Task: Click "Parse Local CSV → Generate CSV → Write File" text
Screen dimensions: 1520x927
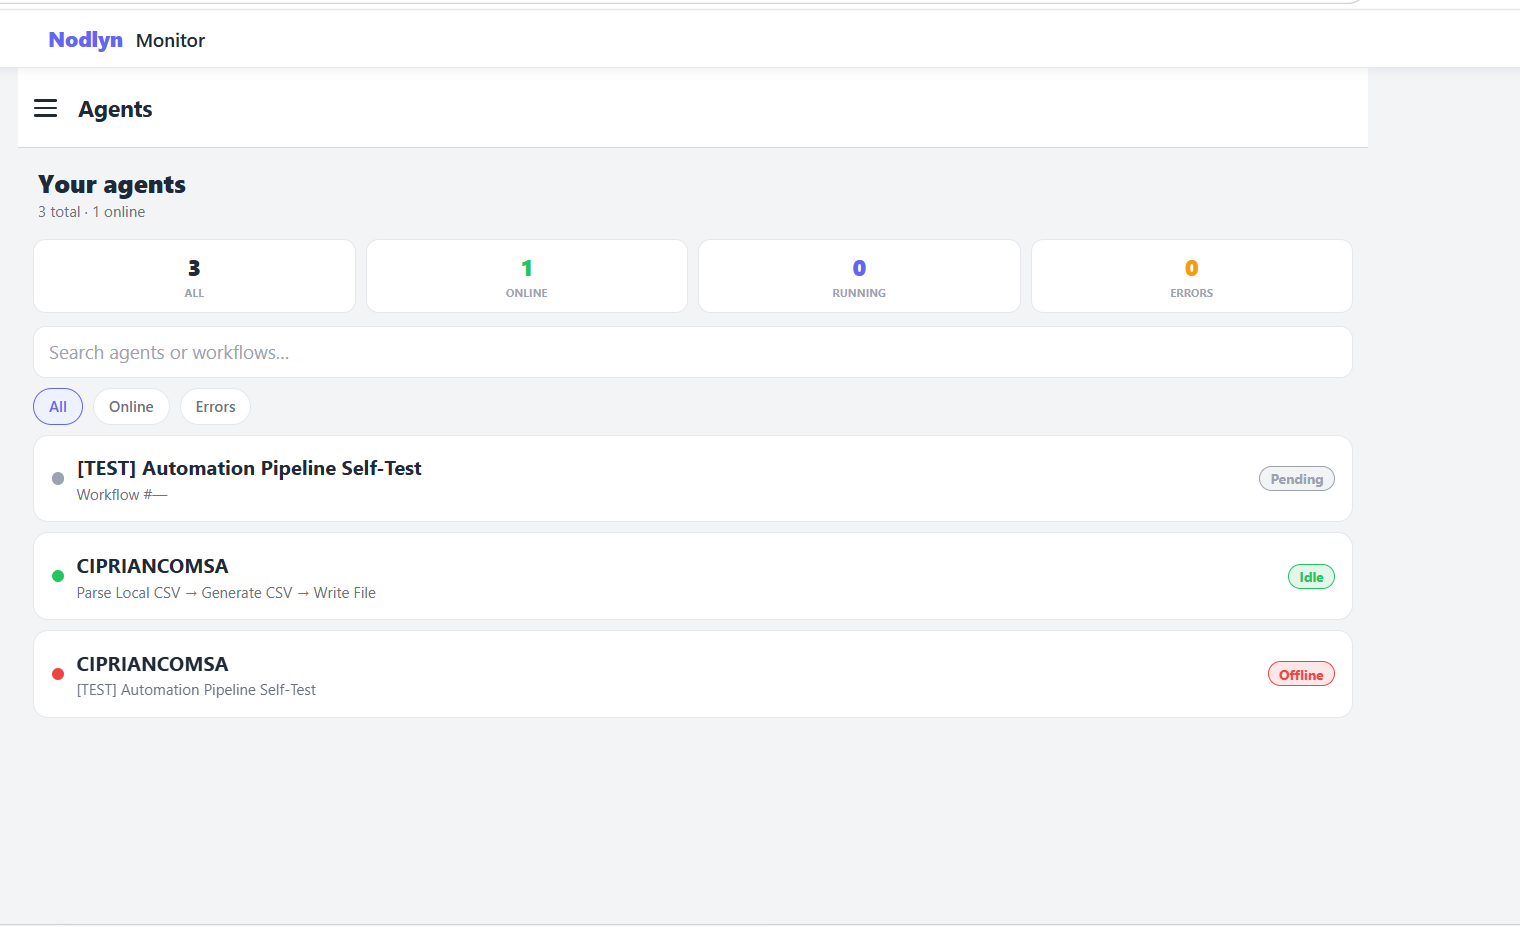Action: [226, 593]
